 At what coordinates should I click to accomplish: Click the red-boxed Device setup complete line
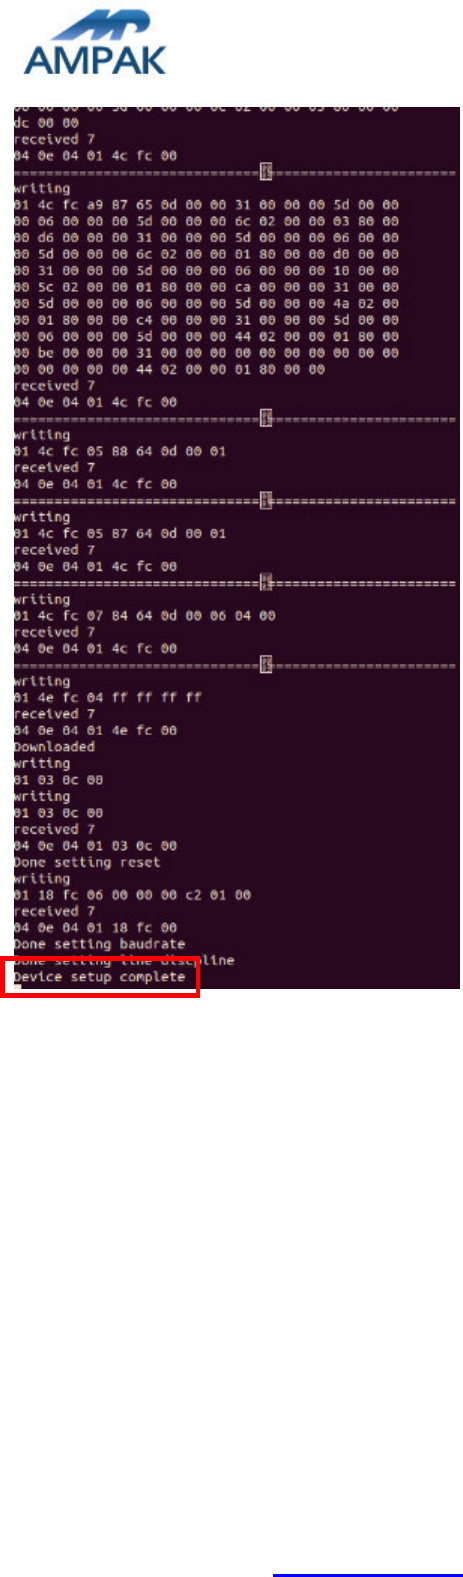click(x=100, y=976)
